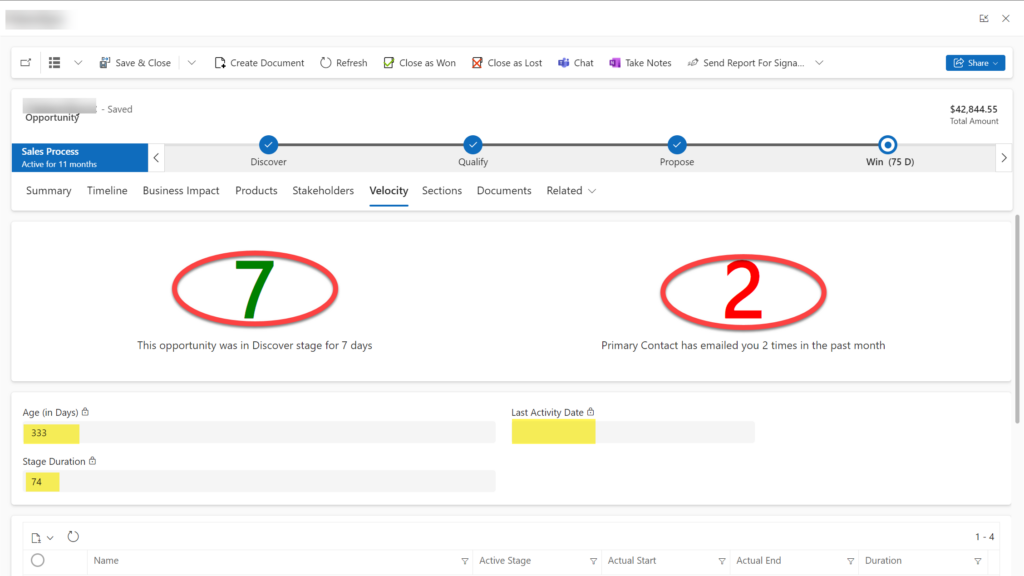1024x576 pixels.
Task: Click new record page icon in subgrid
Action: tap(36, 538)
